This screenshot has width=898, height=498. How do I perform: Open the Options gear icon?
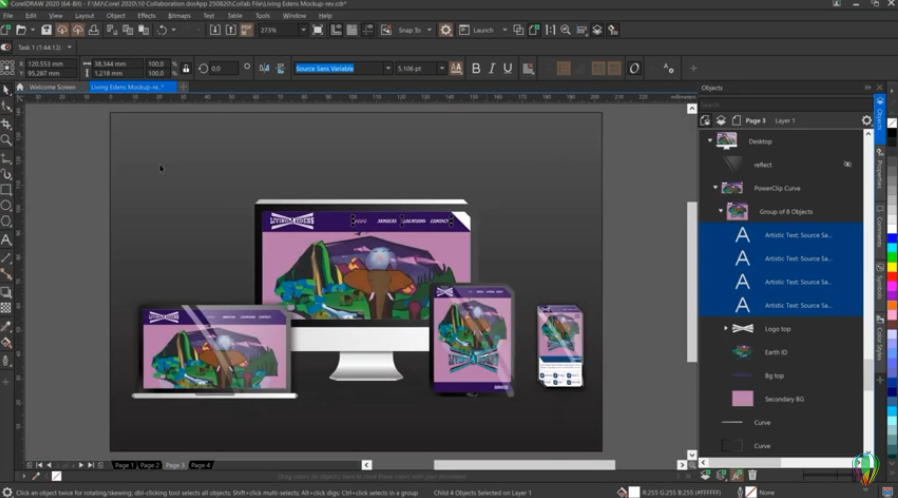point(446,30)
